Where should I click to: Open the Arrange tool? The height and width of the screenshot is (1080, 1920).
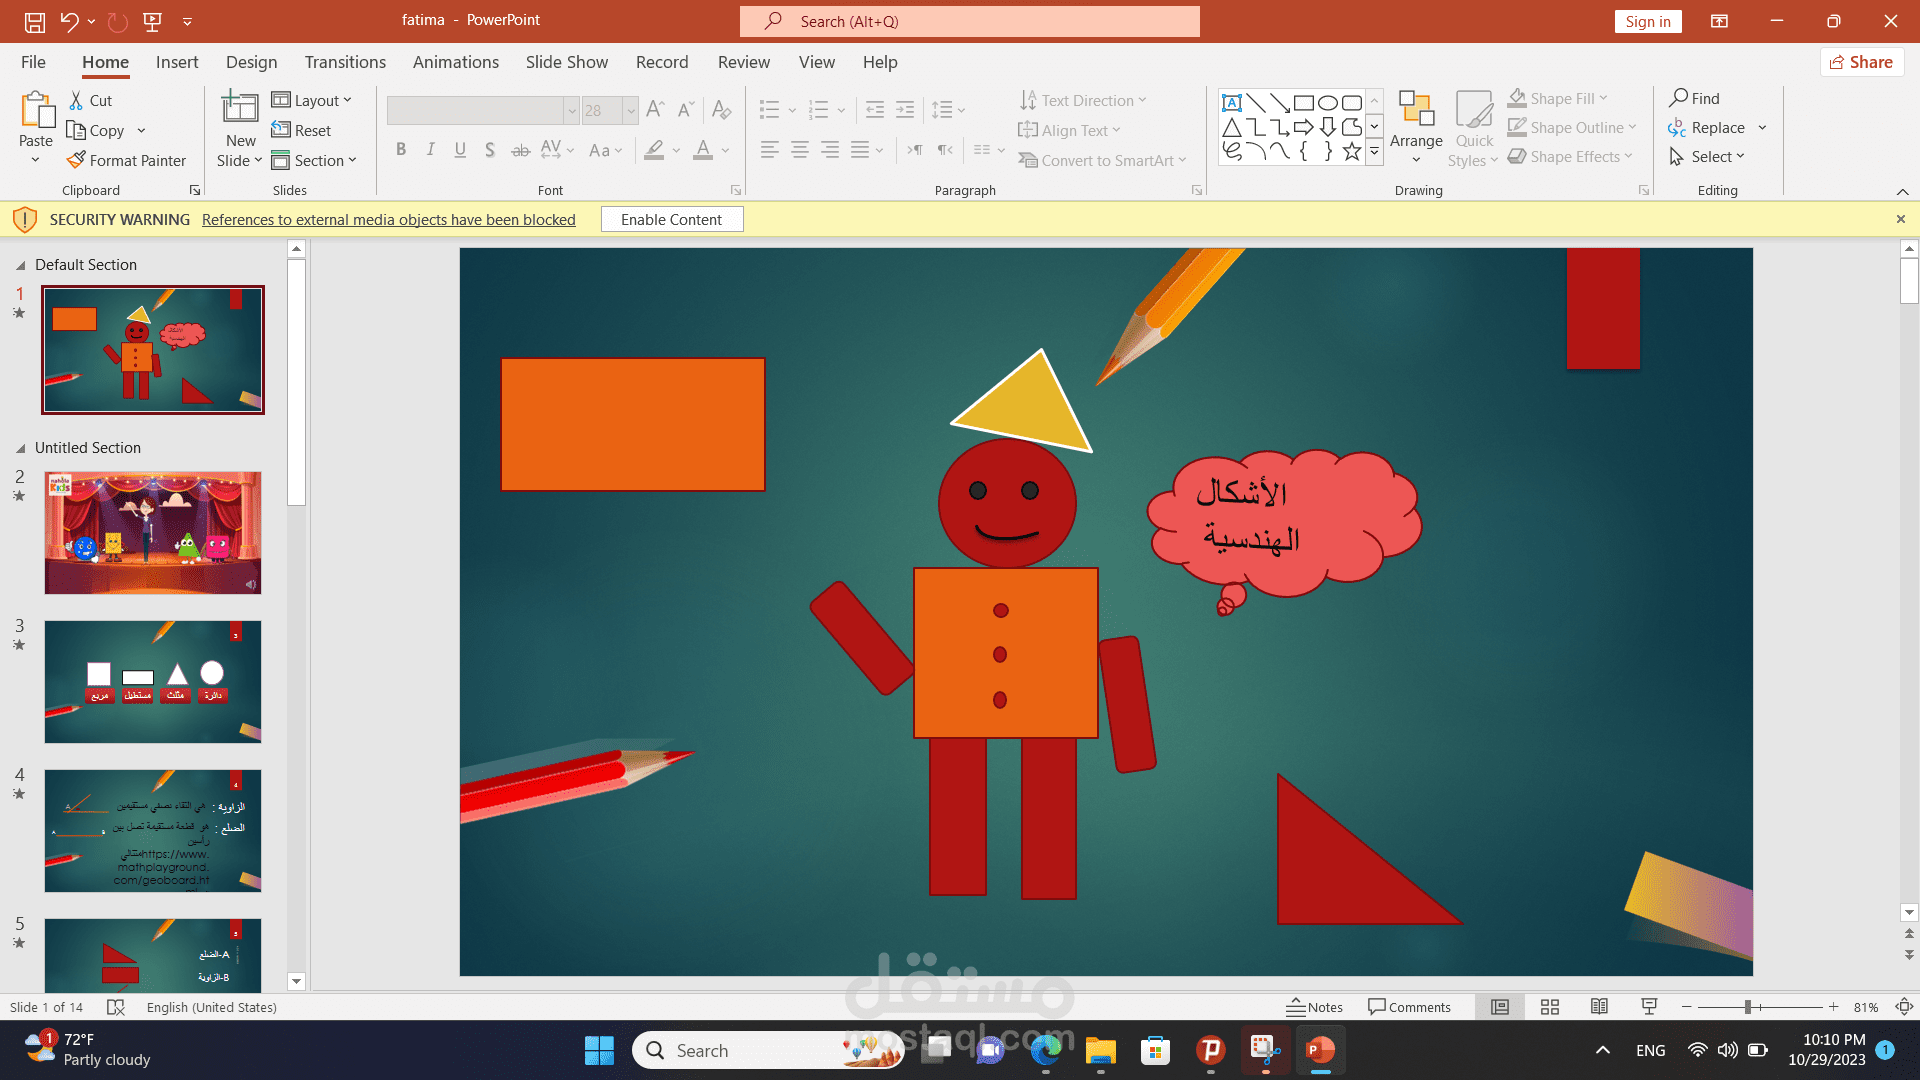pyautogui.click(x=1416, y=127)
